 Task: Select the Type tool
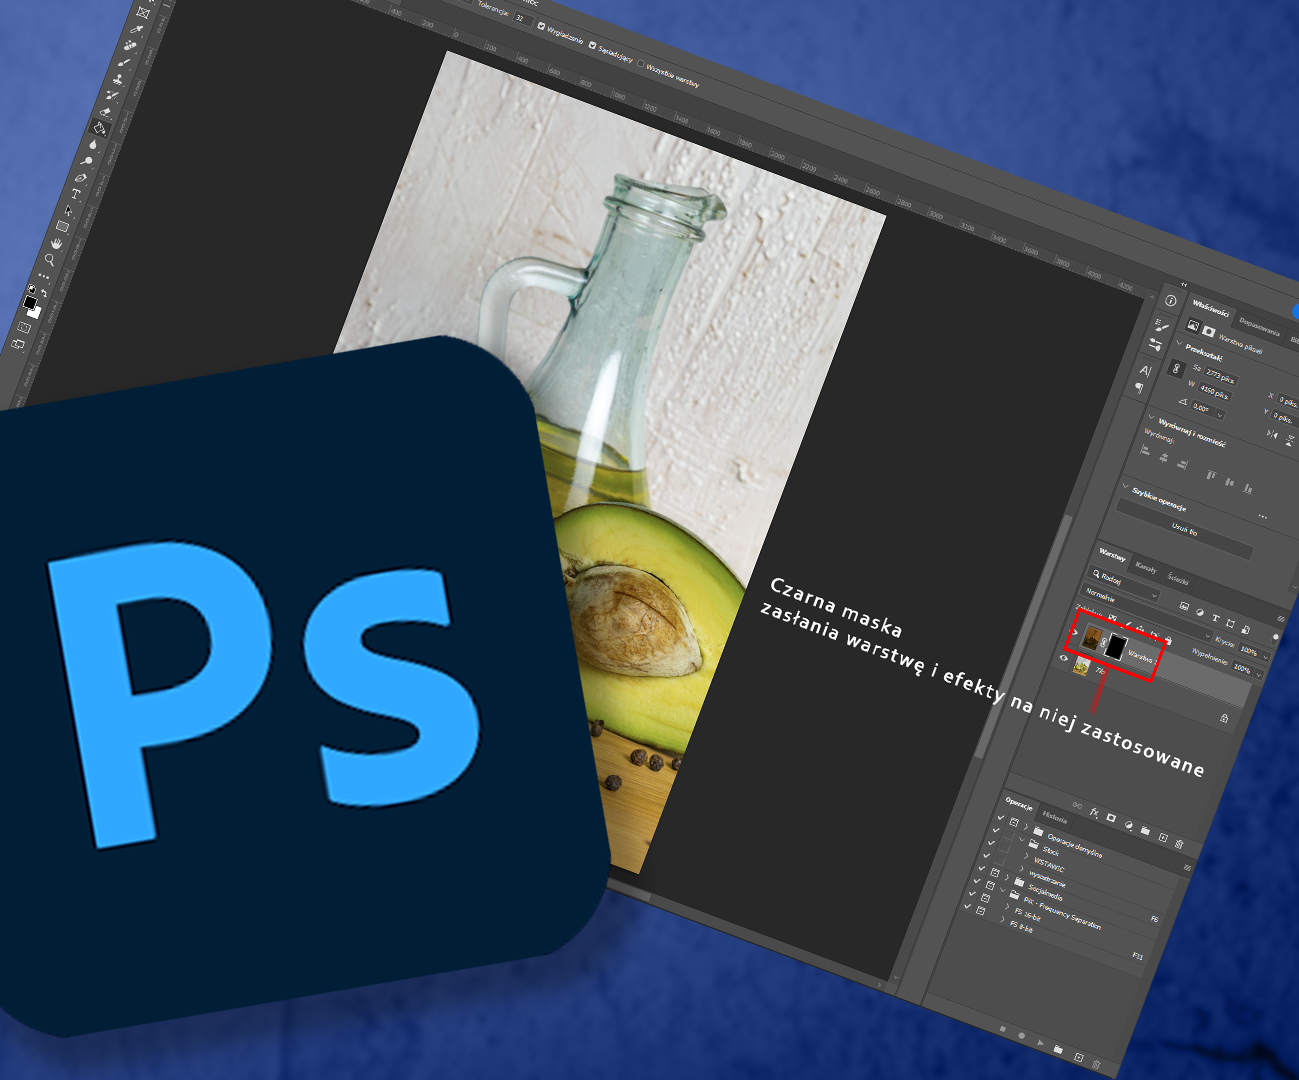tap(76, 194)
